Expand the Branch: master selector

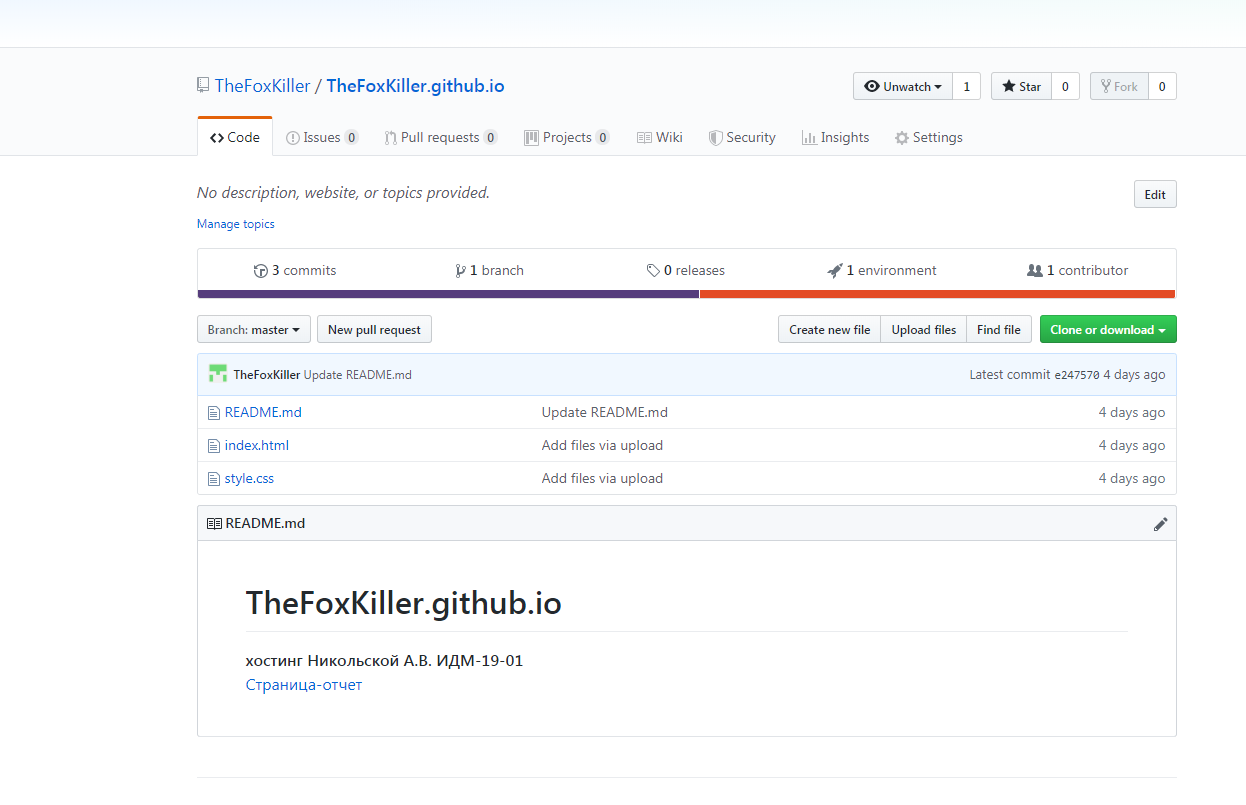point(254,330)
